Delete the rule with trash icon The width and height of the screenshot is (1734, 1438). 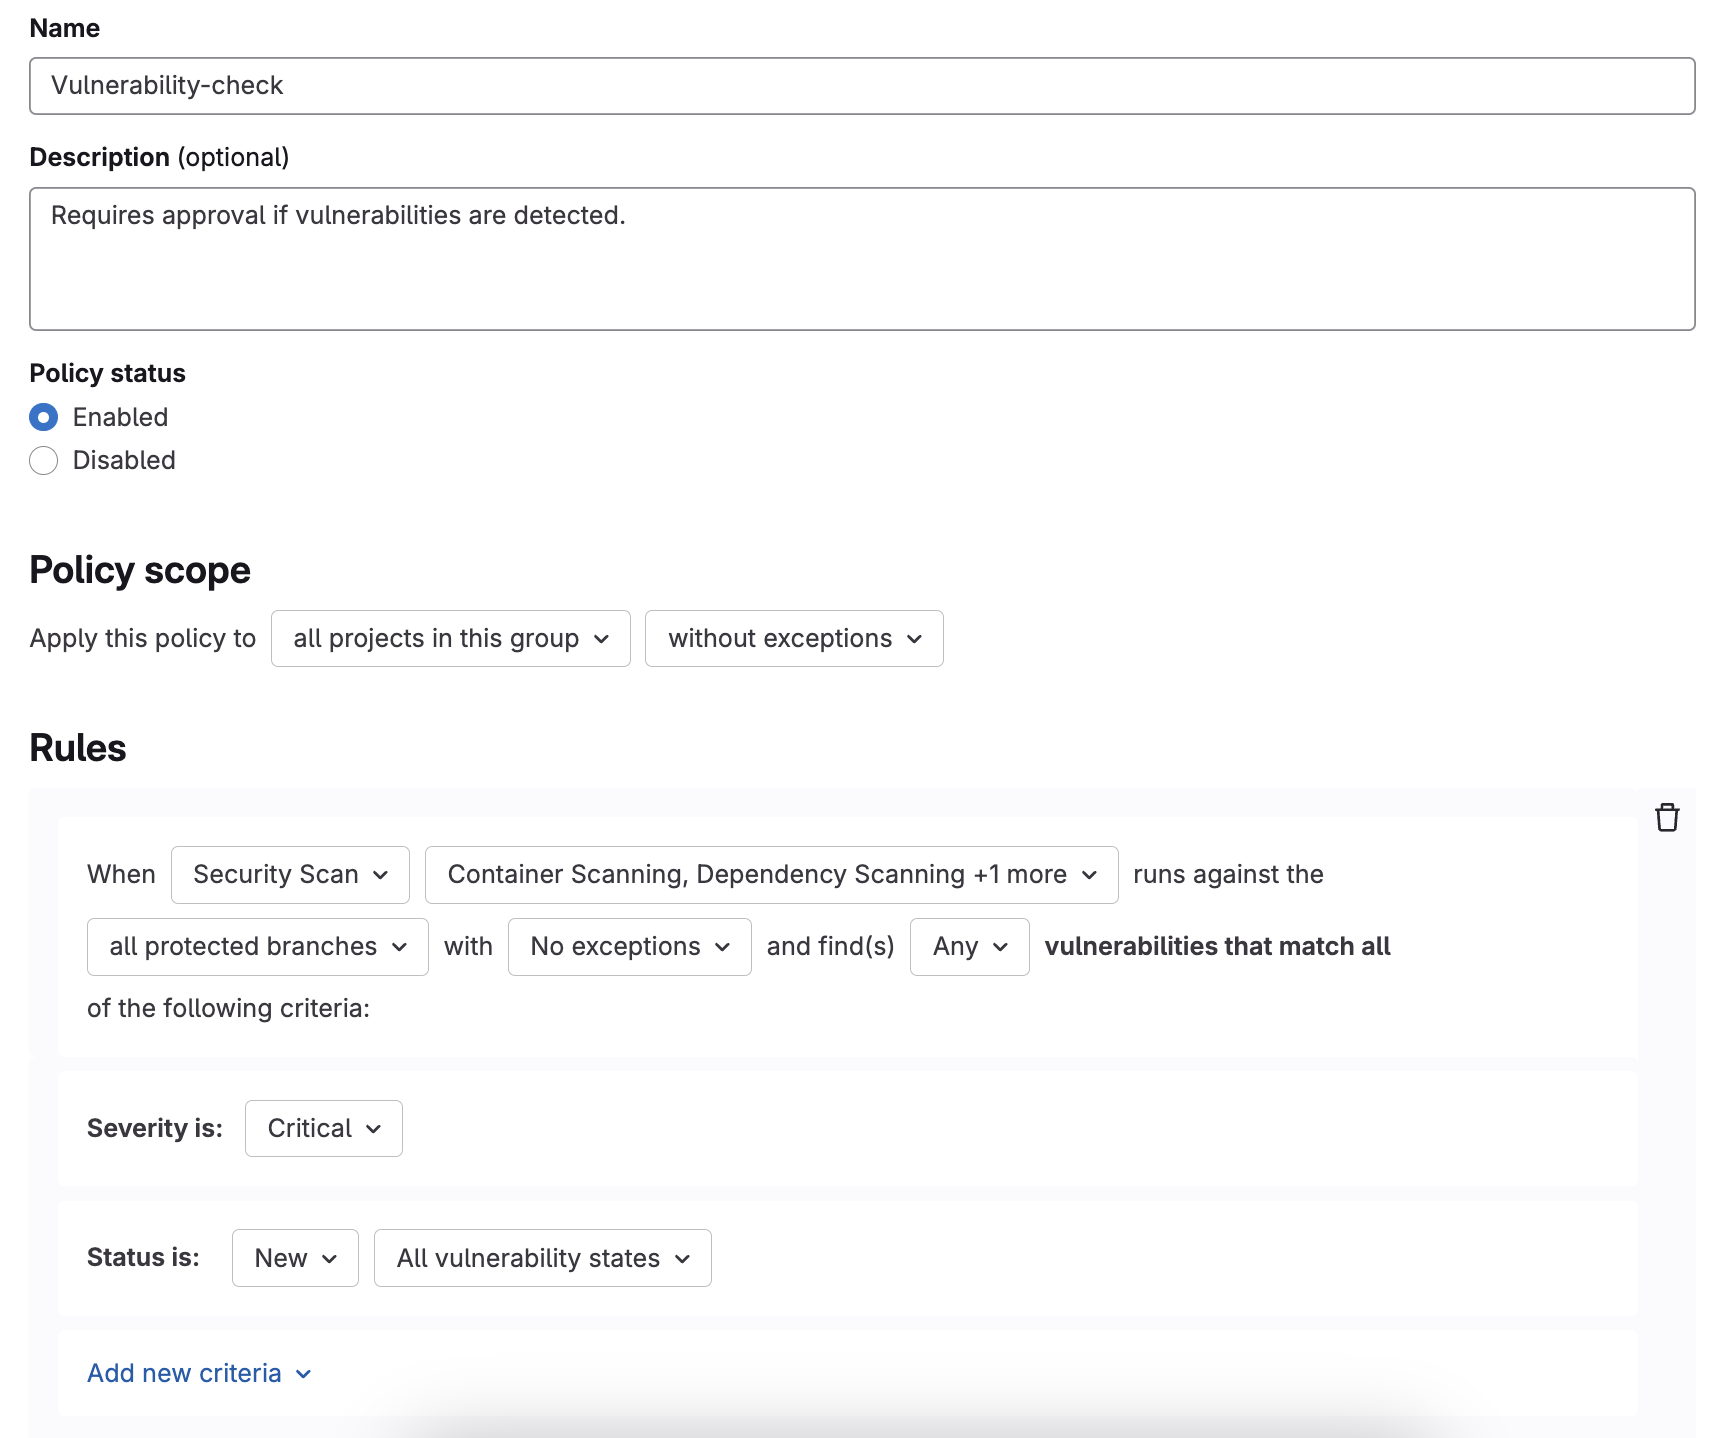(x=1666, y=818)
